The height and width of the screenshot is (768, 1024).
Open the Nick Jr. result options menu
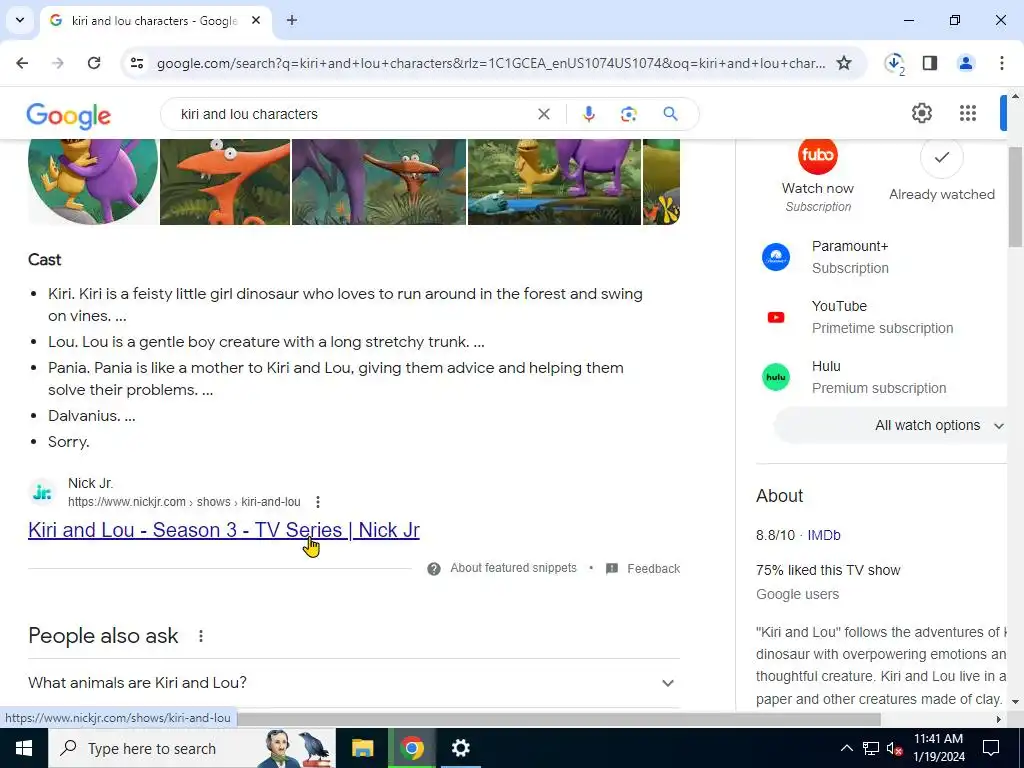tap(317, 502)
